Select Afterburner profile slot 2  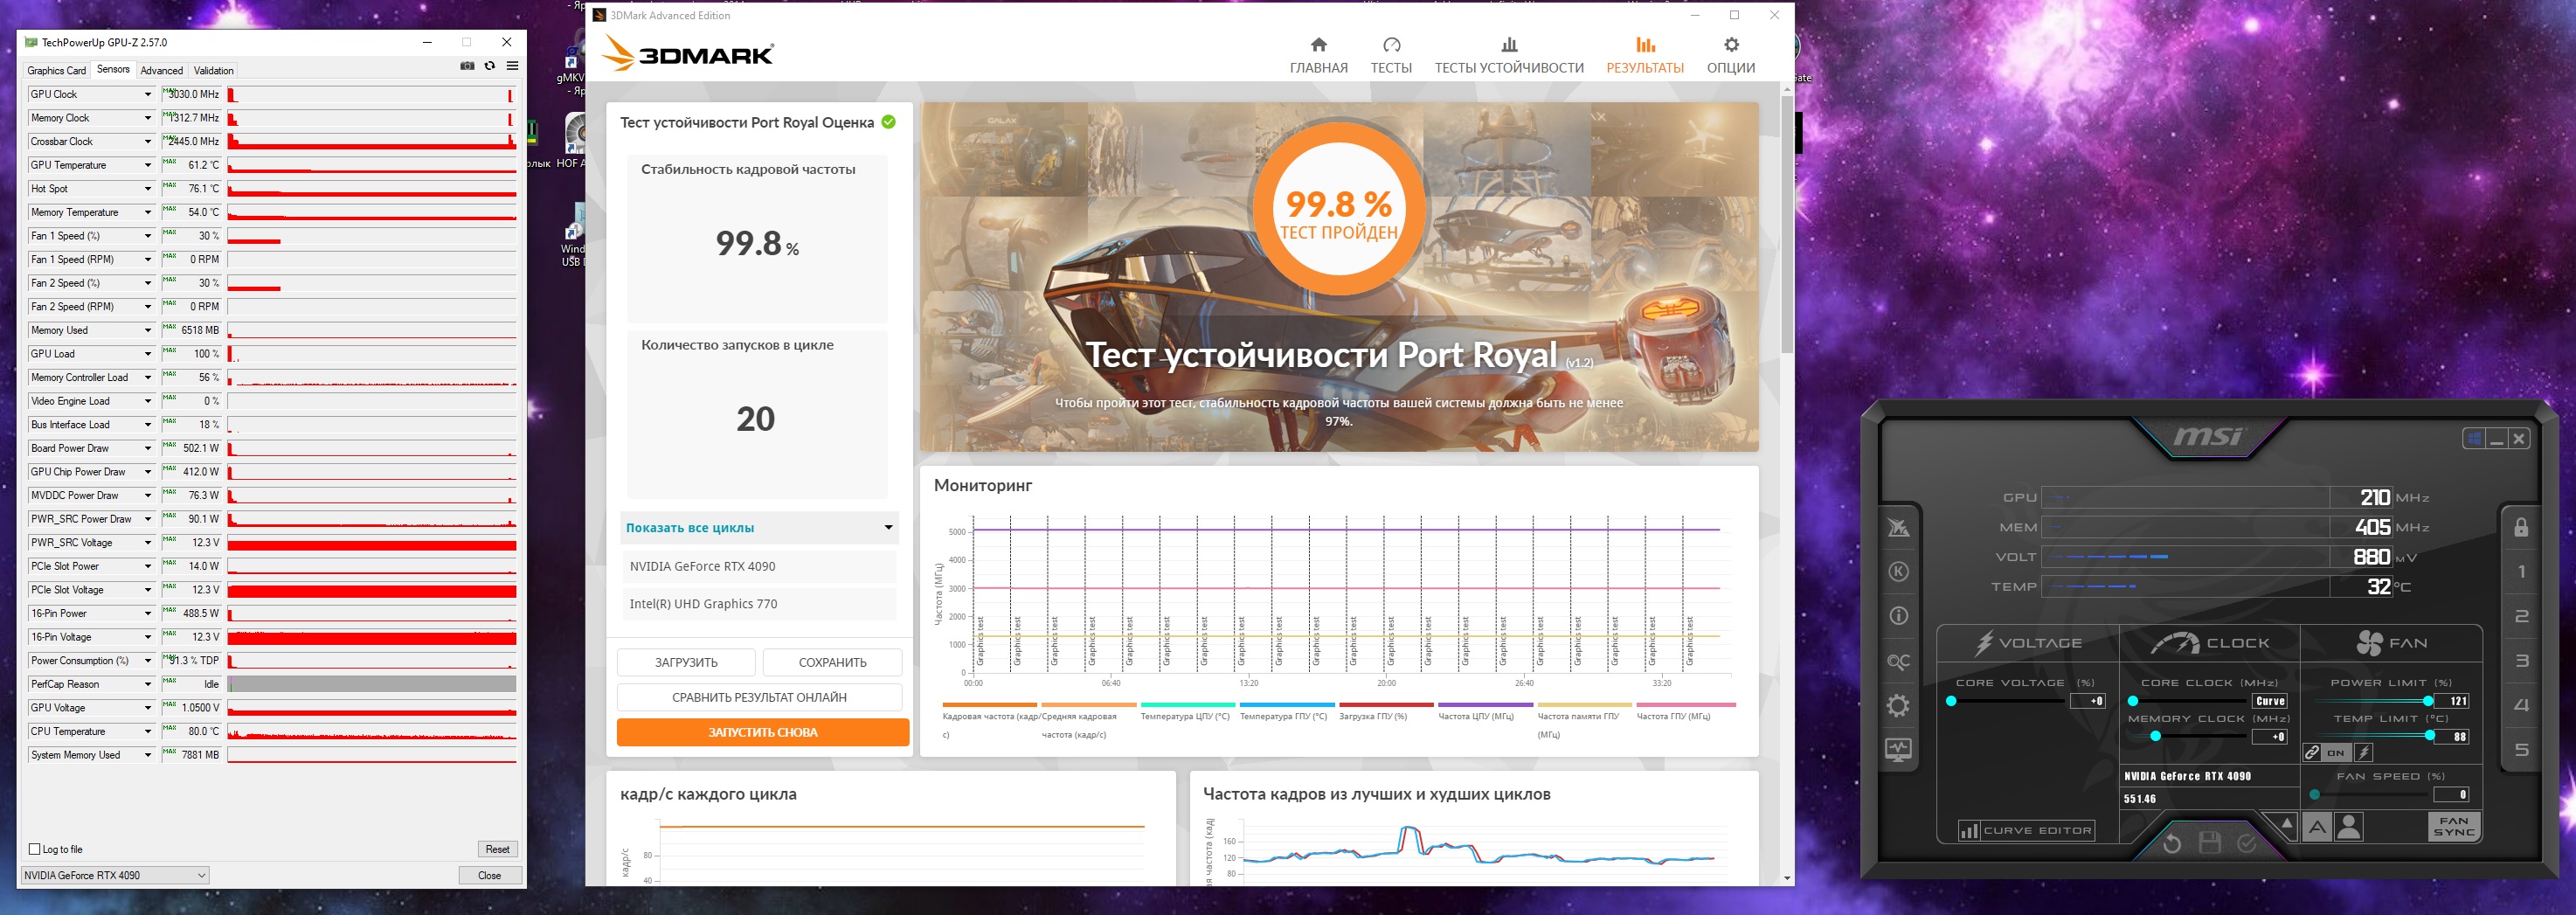pos(2521,616)
